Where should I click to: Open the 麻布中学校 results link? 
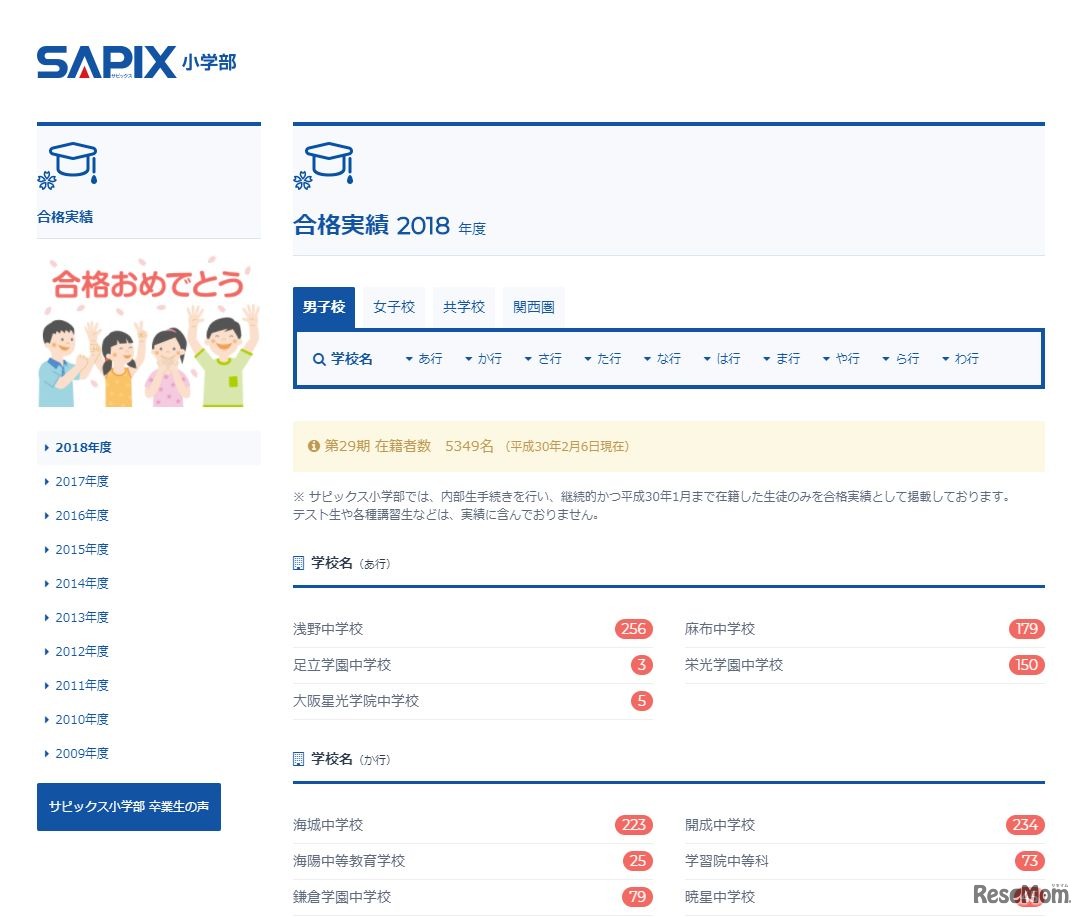pos(718,629)
